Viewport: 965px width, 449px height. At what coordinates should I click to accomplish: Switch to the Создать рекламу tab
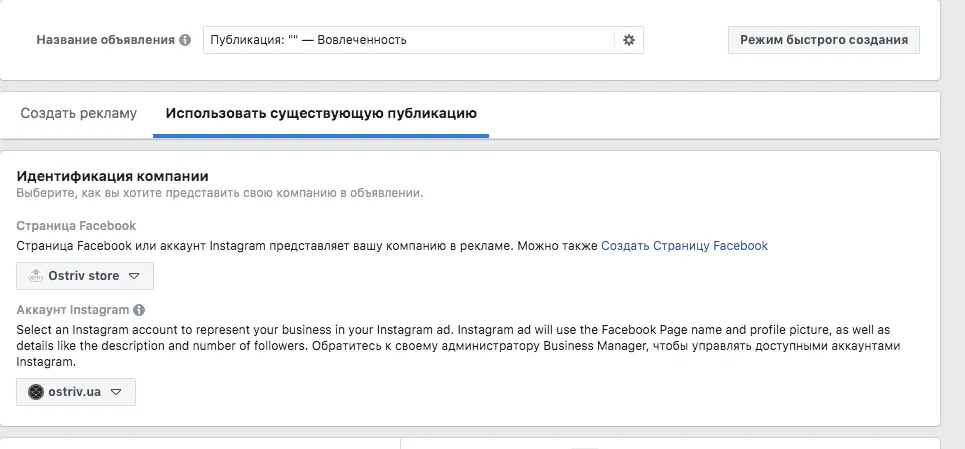pos(79,114)
